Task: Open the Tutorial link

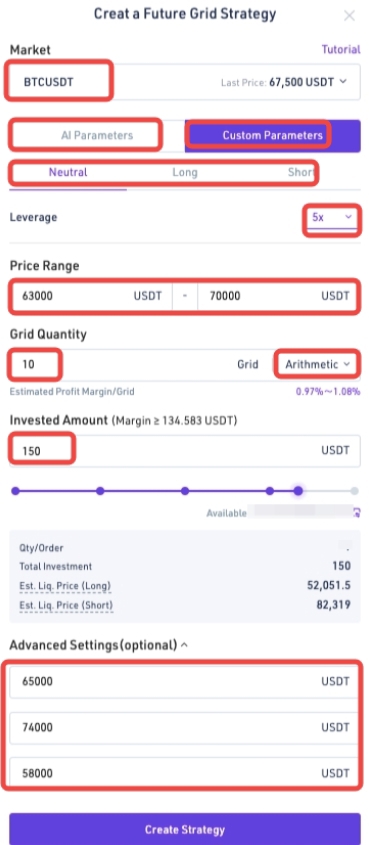Action: pyautogui.click(x=341, y=50)
